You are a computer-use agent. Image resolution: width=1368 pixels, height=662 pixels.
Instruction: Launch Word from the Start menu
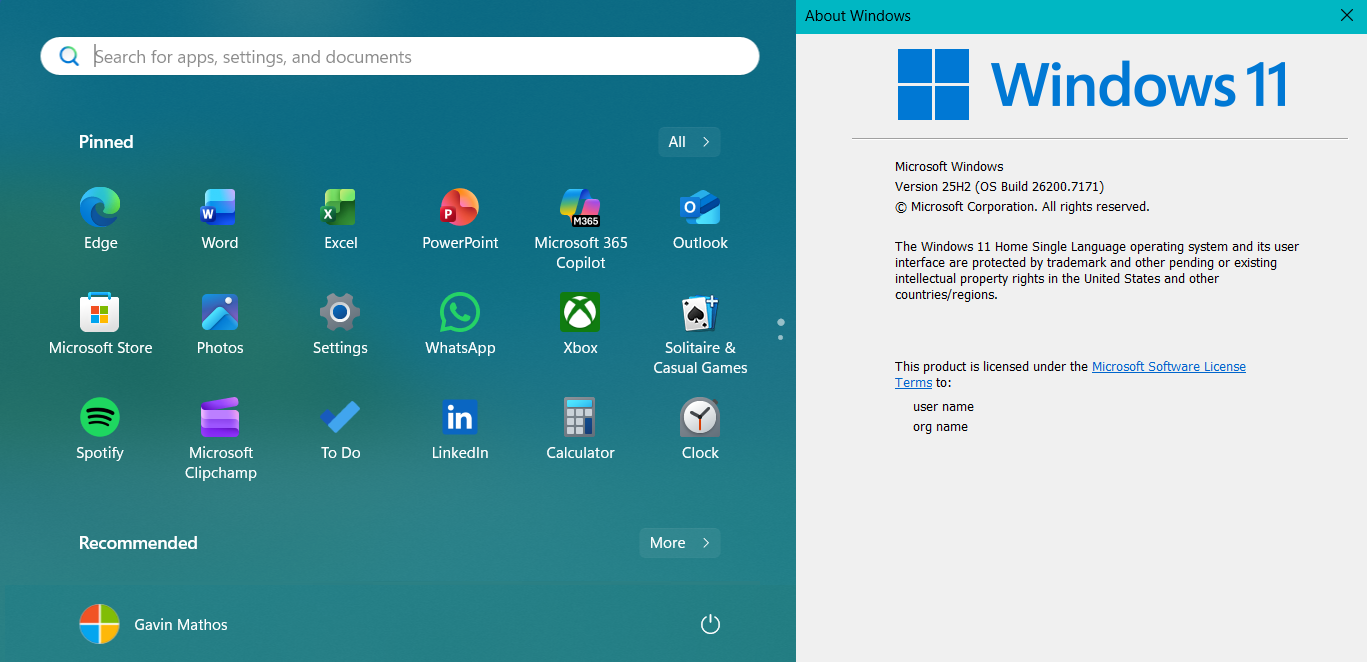[220, 211]
